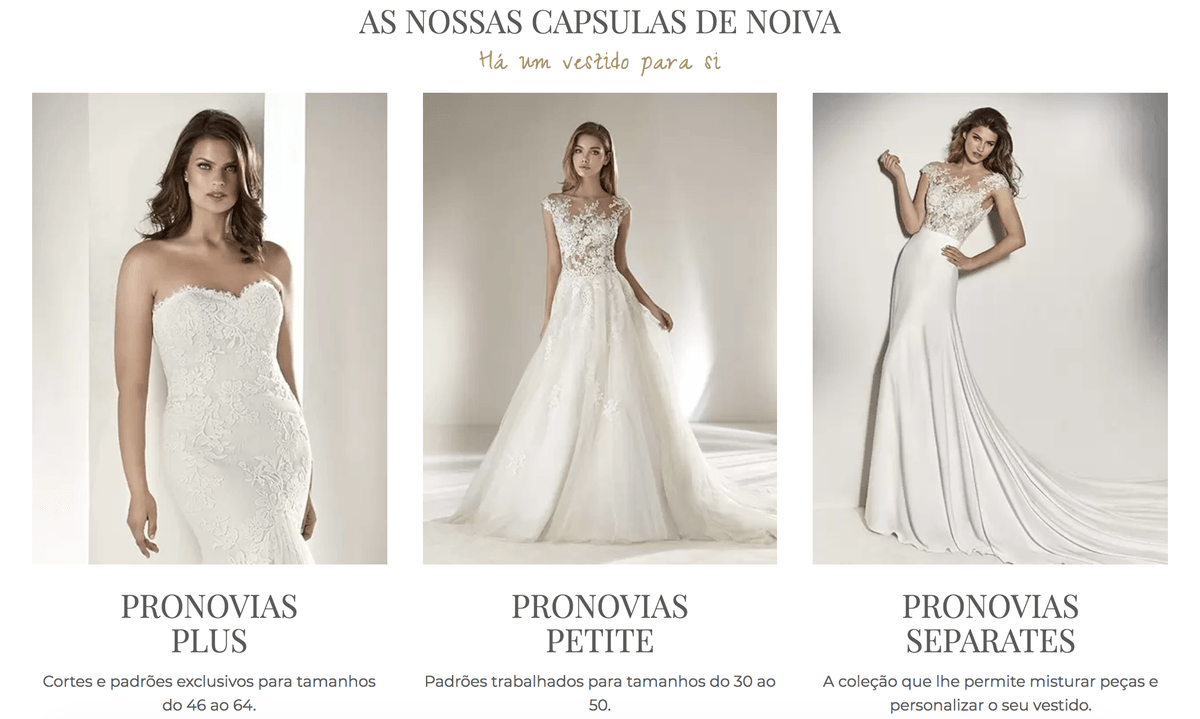Image resolution: width=1200 pixels, height=719 pixels.
Task: Click the 'personalizar o seu vestido.' text line
Action: pos(990,706)
